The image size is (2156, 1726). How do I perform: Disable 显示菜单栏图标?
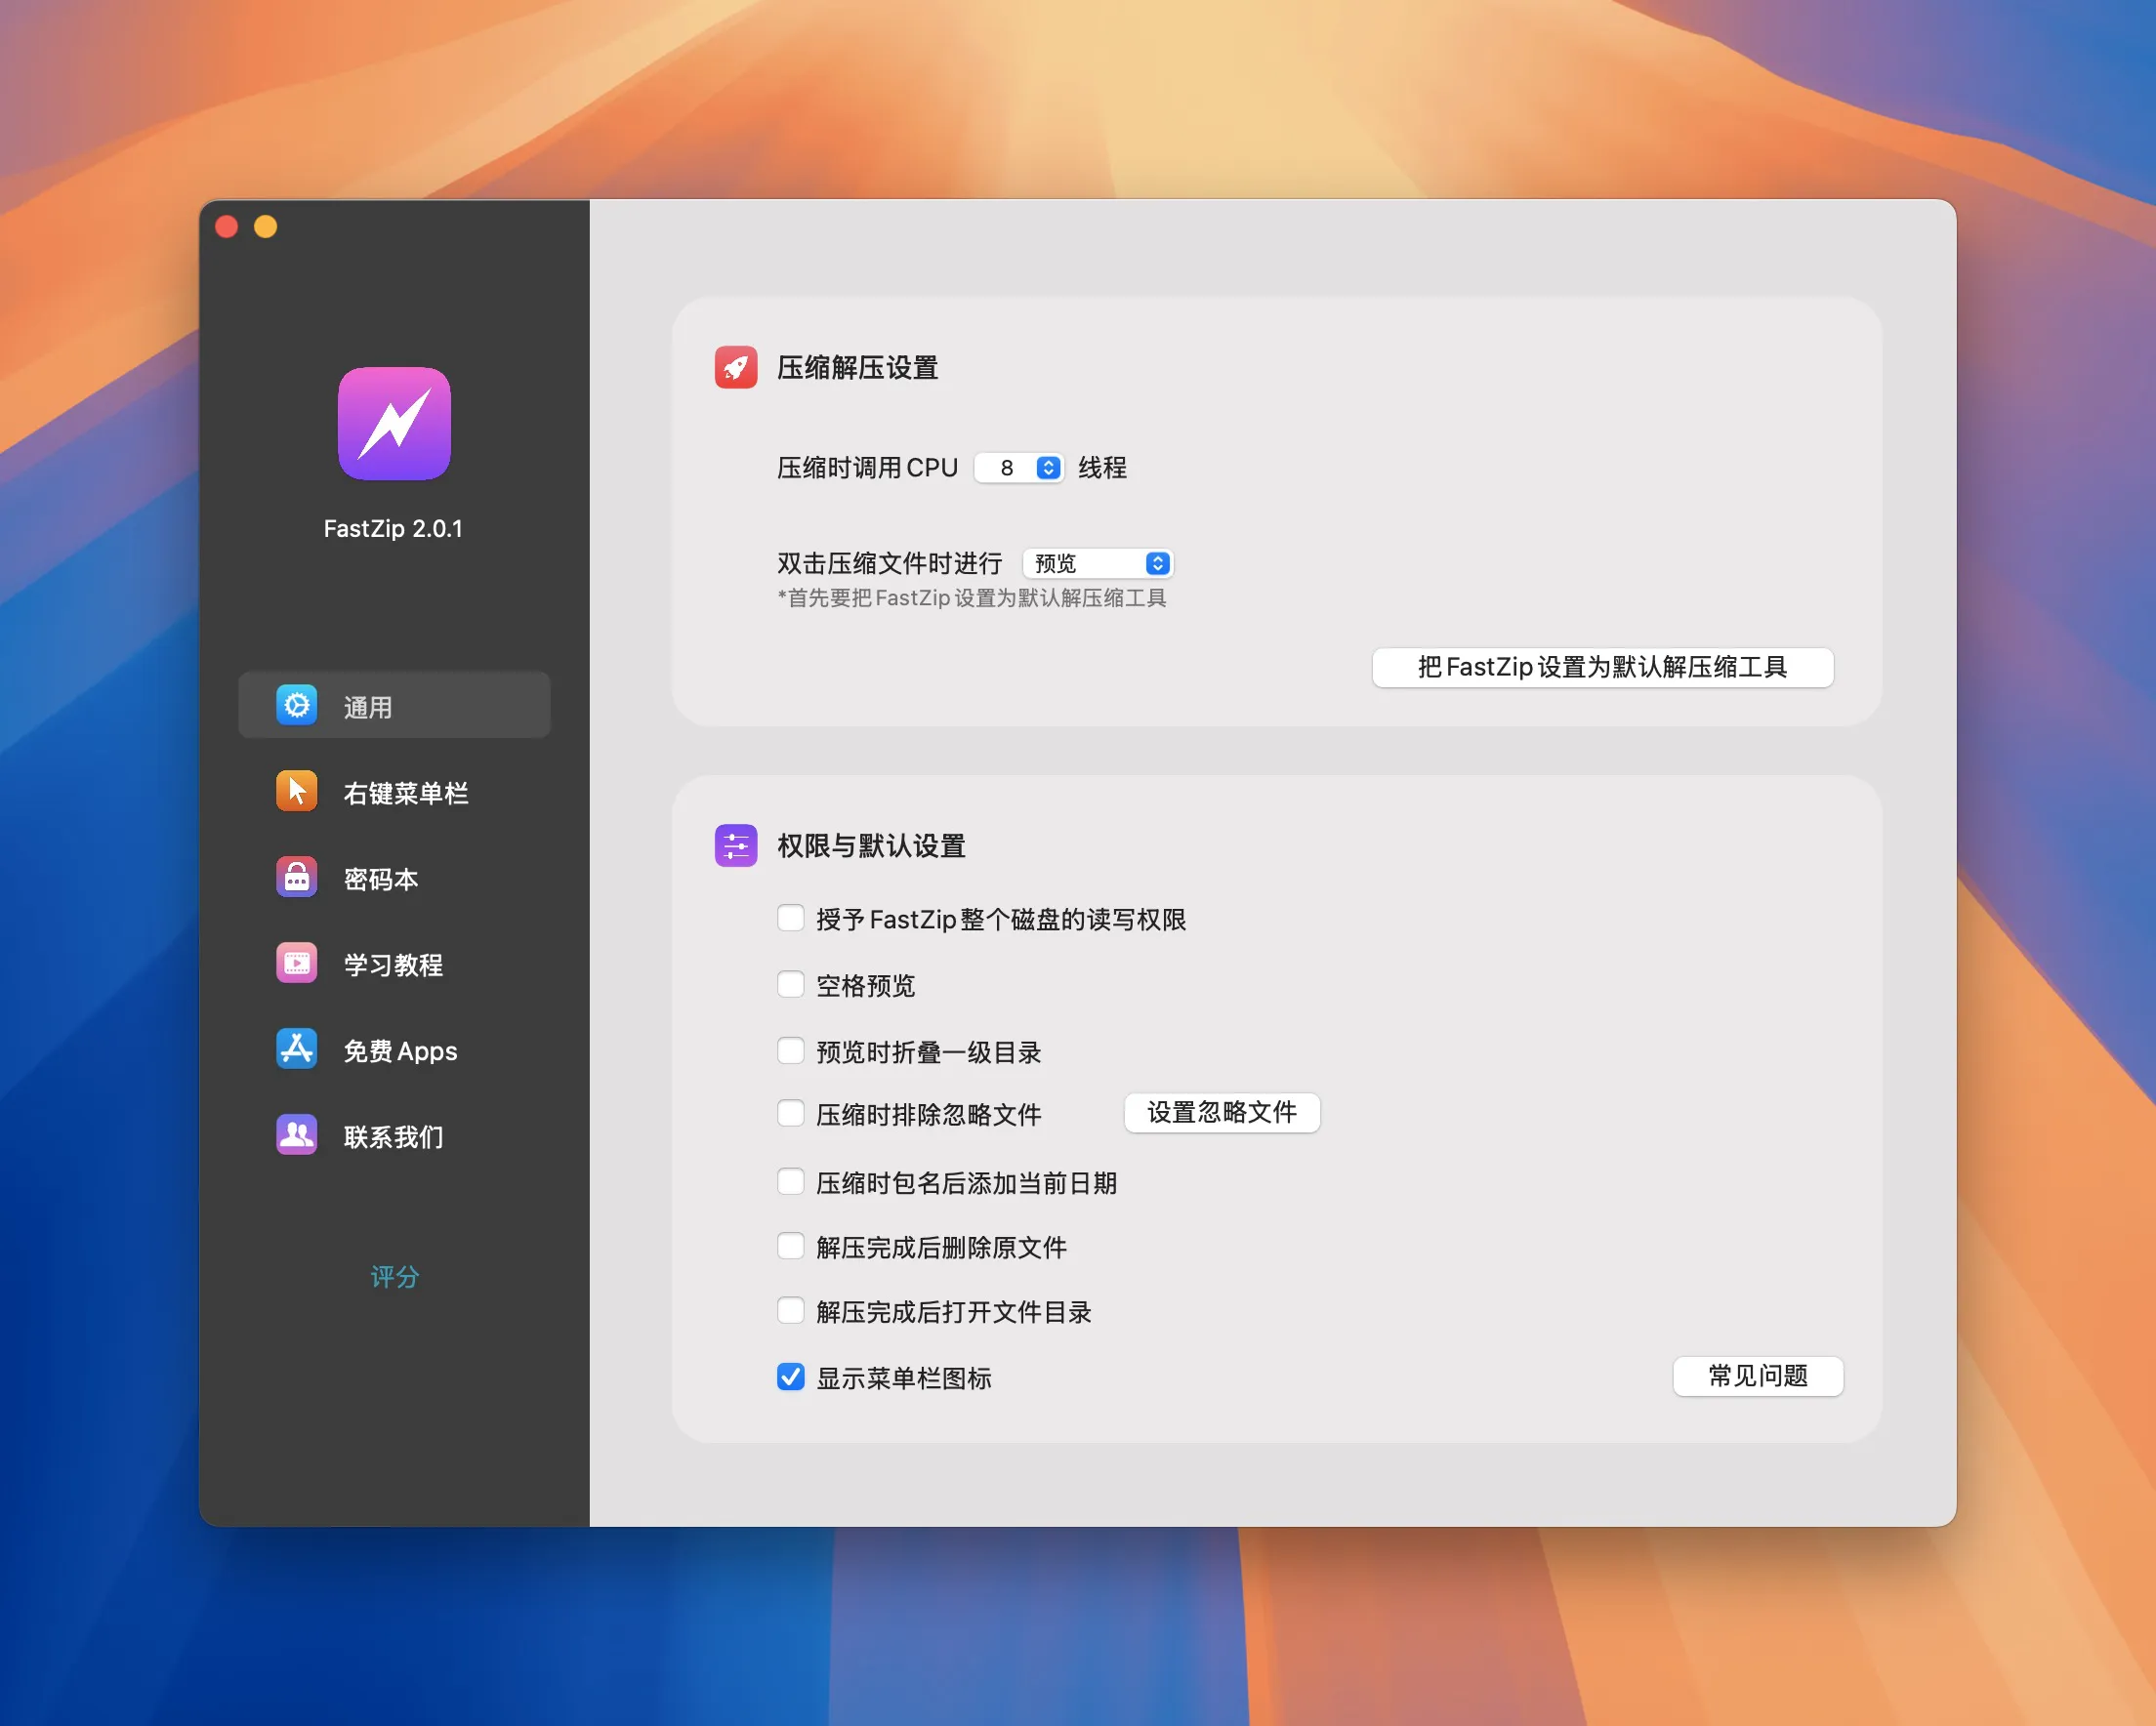pyautogui.click(x=790, y=1377)
